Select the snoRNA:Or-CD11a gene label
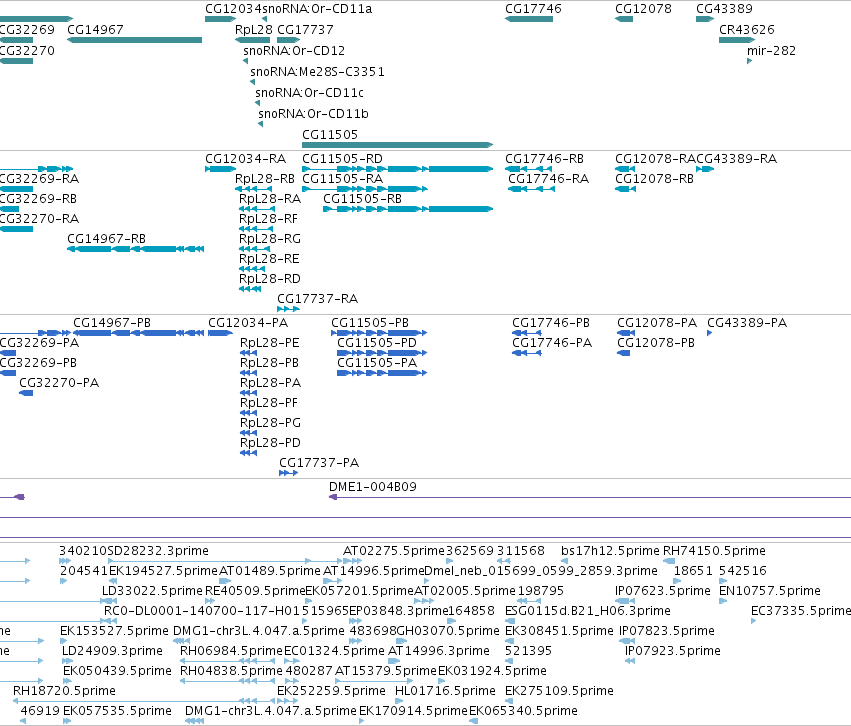The width and height of the screenshot is (851, 726). point(317,9)
